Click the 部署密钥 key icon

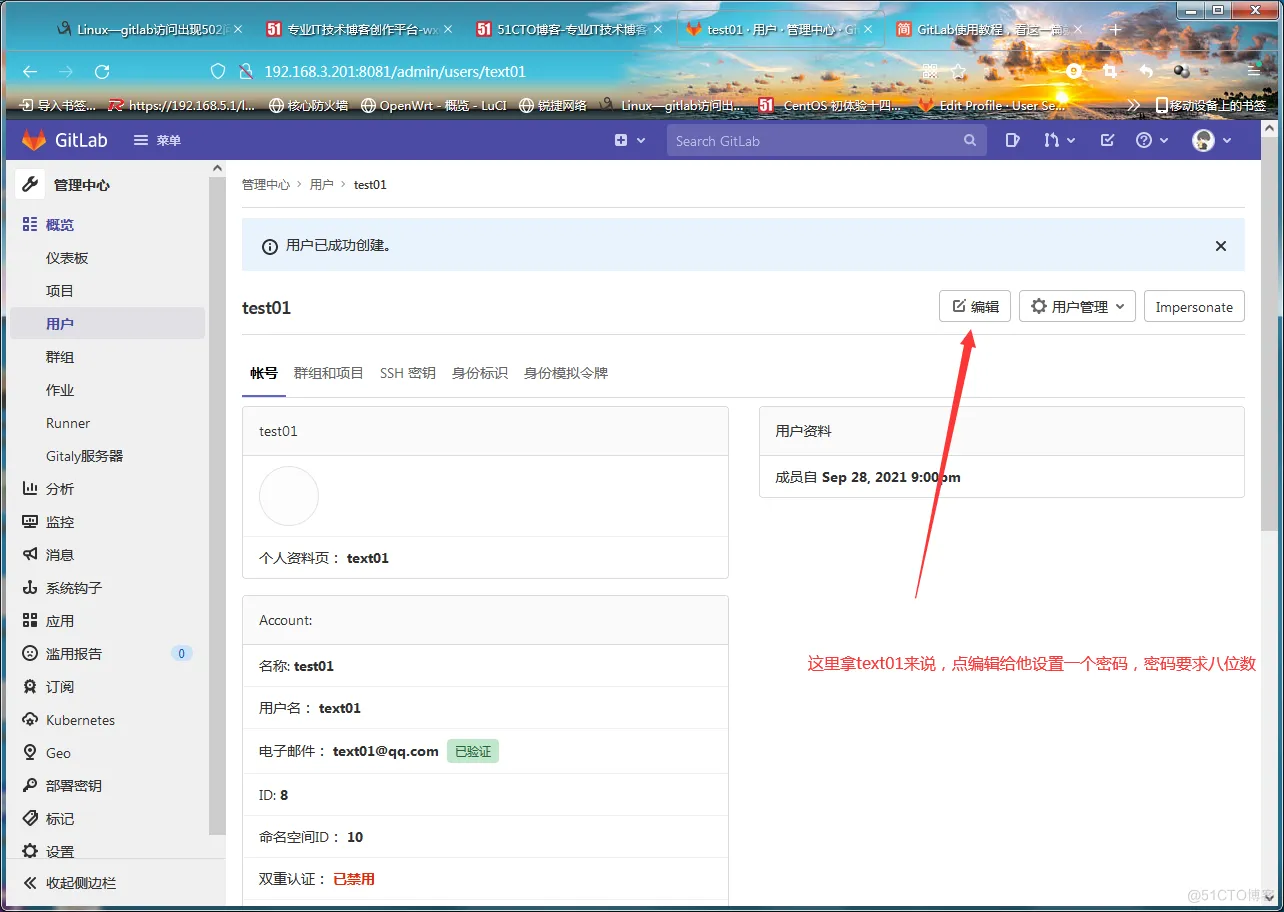point(30,785)
